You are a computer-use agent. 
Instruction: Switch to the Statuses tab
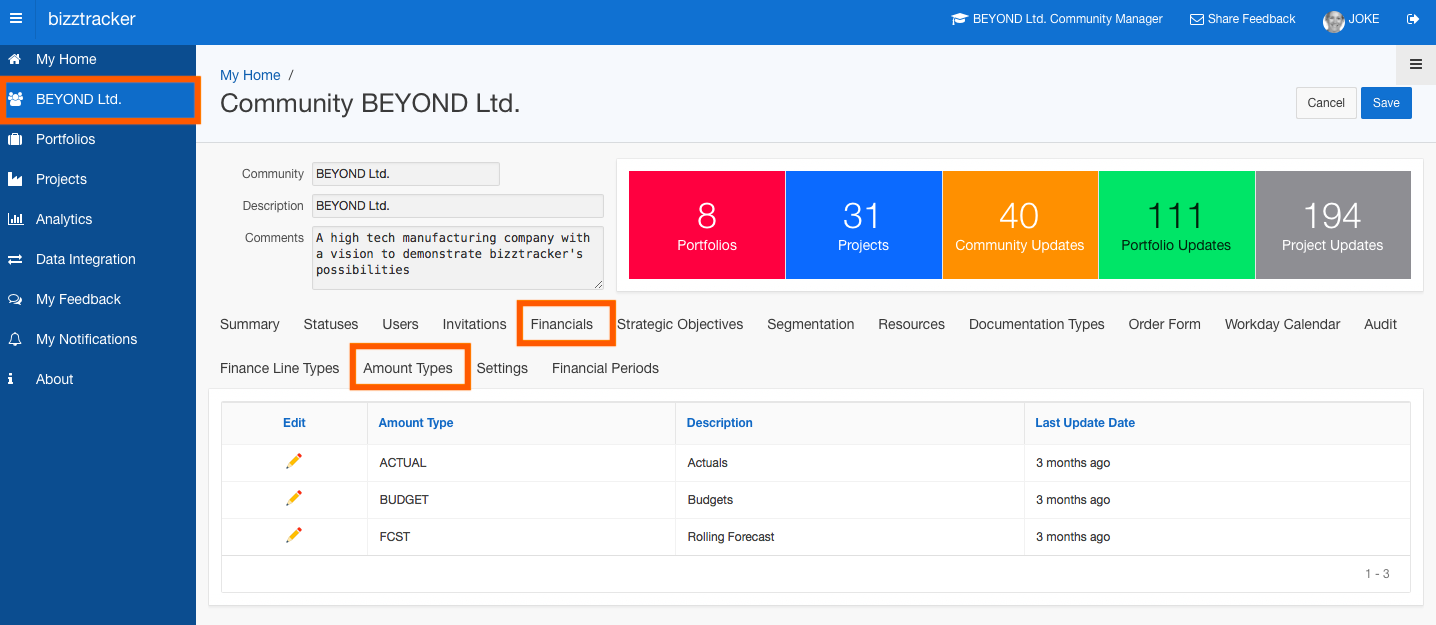[331, 324]
